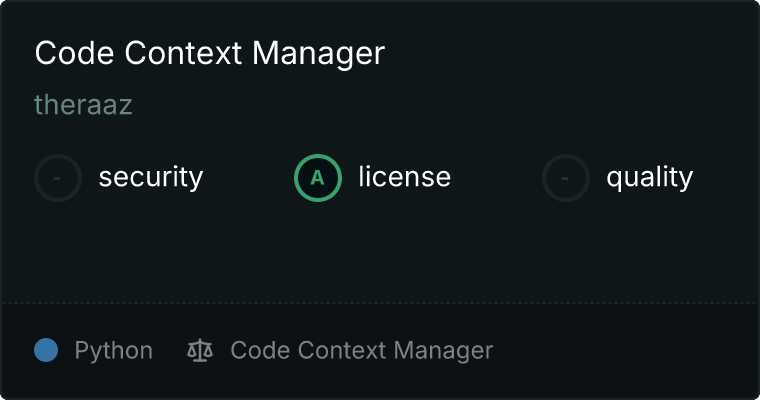This screenshot has width=760, height=400.
Task: Click the quality grade badge circle
Action: pyautogui.click(x=566, y=178)
